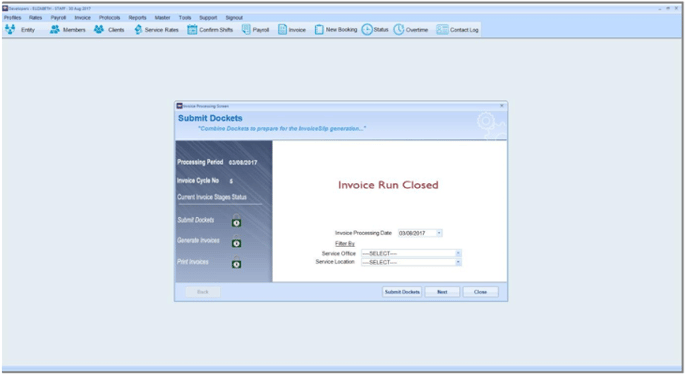Image resolution: width=688 pixels, height=376 pixels.
Task: Open the Protocols menu
Action: pos(109,18)
